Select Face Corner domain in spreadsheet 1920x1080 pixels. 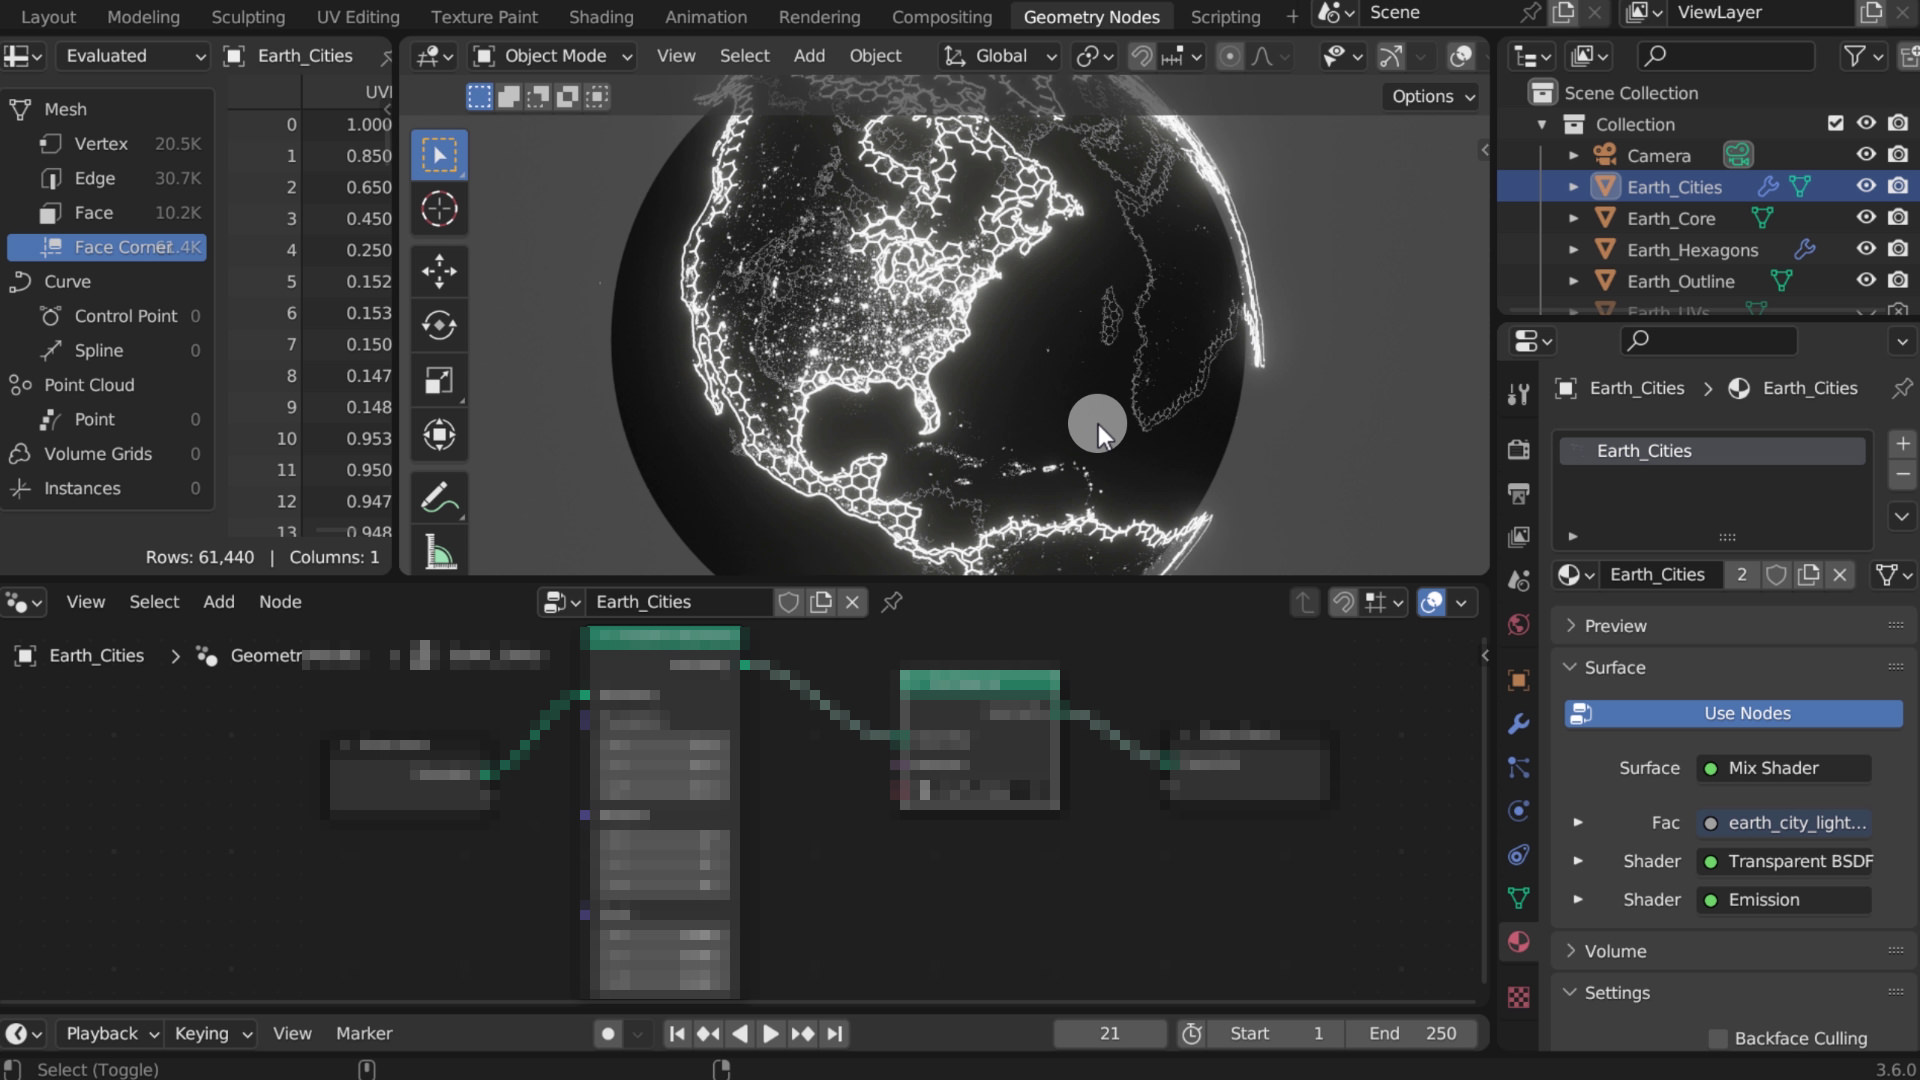tap(107, 247)
